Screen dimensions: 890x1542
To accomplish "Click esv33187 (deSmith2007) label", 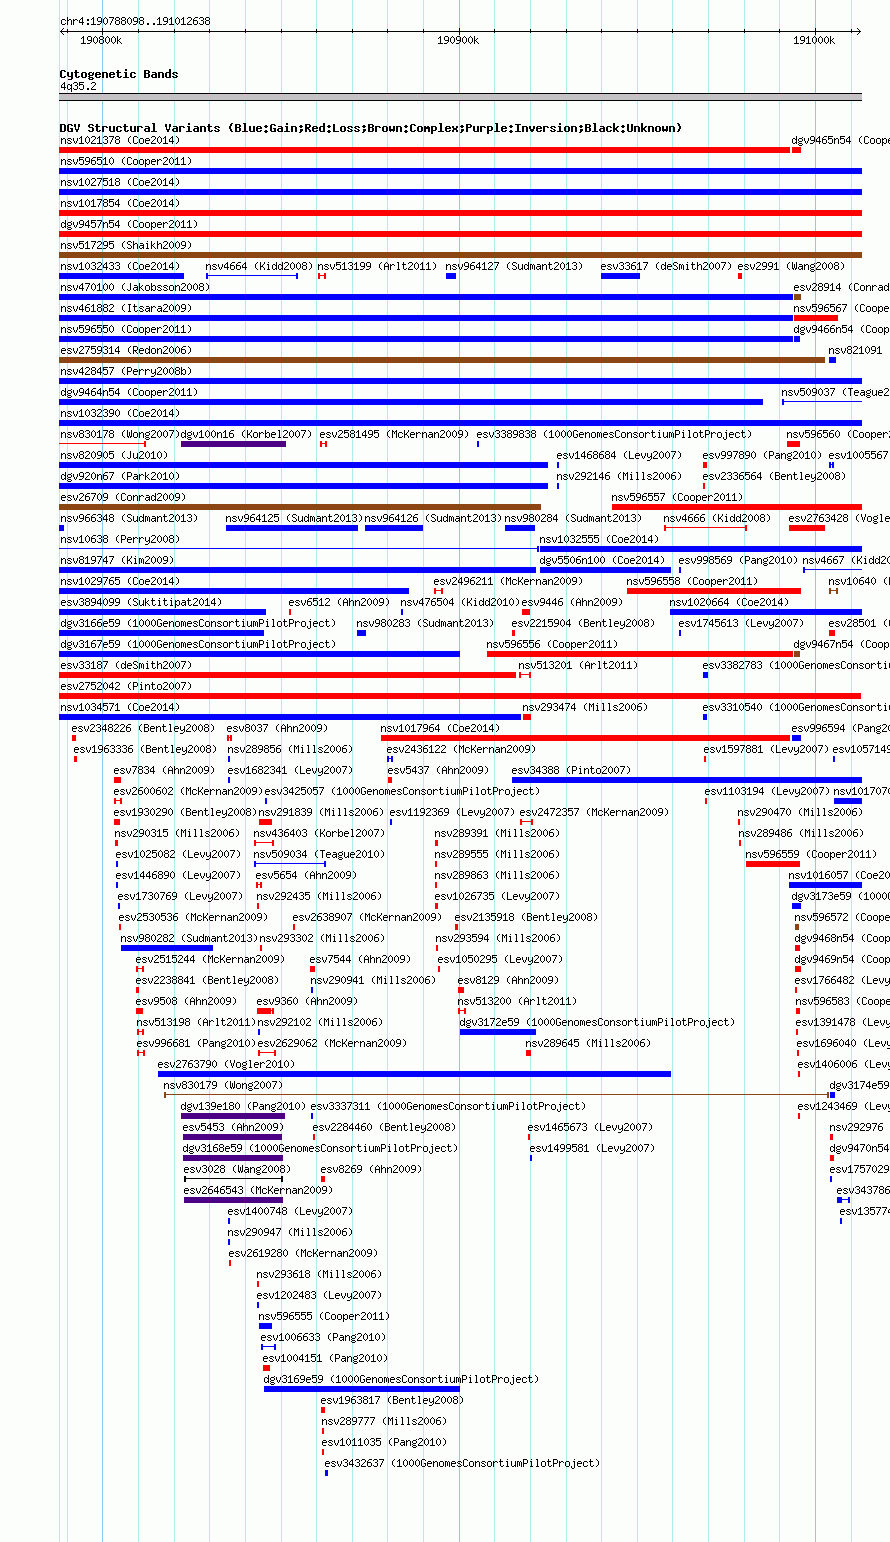I will pyautogui.click(x=126, y=665).
